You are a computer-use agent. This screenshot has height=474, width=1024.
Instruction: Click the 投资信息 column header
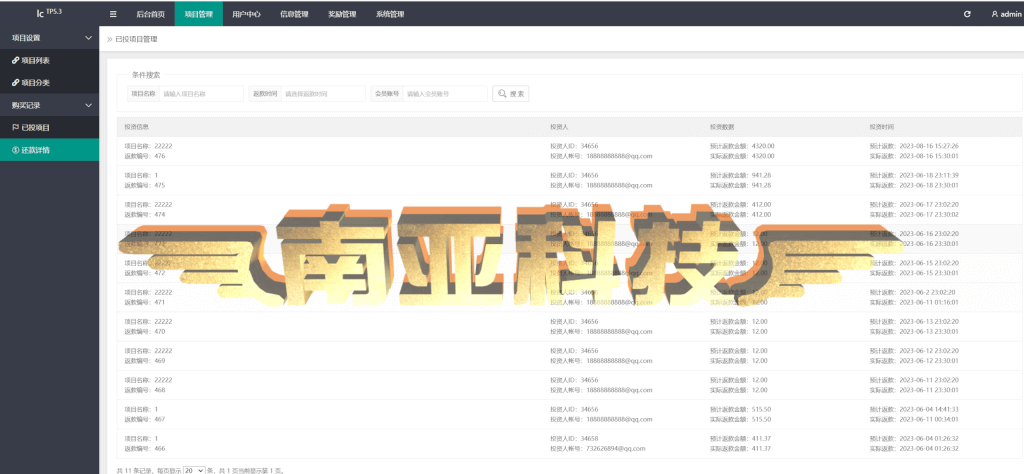[x=137, y=127]
